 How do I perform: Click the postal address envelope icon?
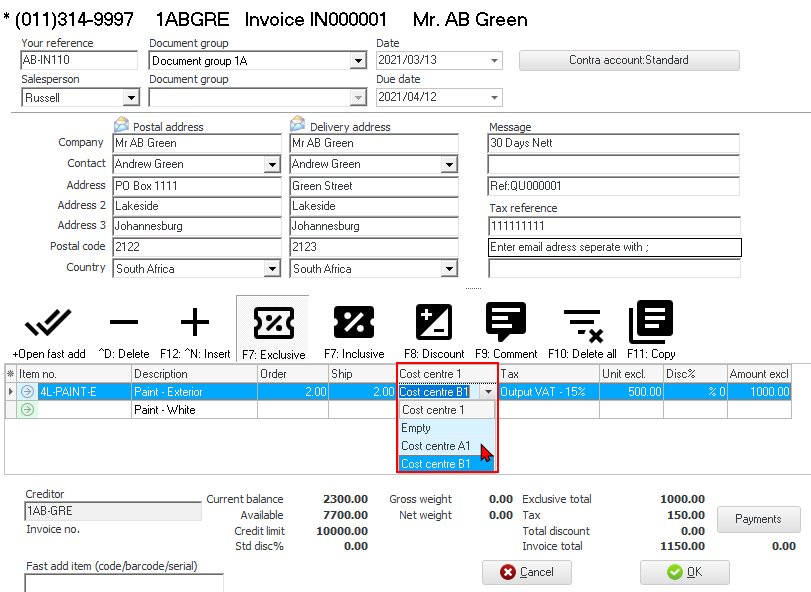pyautogui.click(x=122, y=126)
